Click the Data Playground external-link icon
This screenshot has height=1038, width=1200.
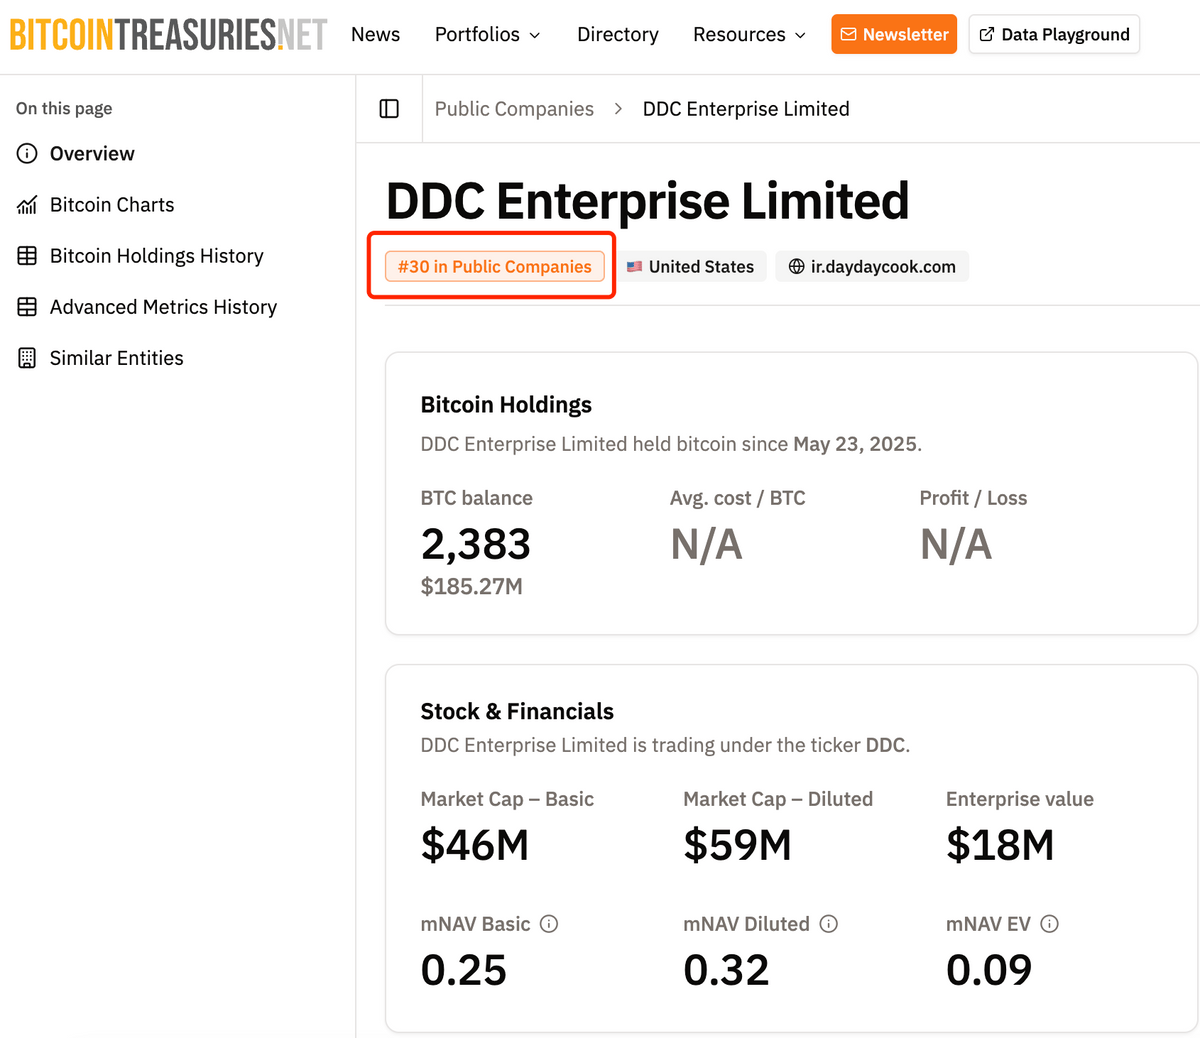(987, 34)
